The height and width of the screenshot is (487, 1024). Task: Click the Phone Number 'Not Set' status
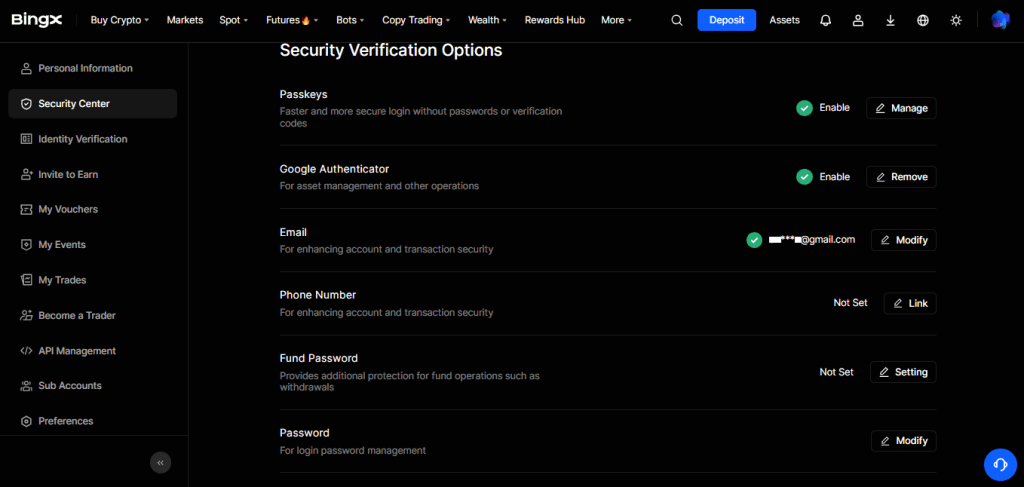pyautogui.click(x=850, y=303)
